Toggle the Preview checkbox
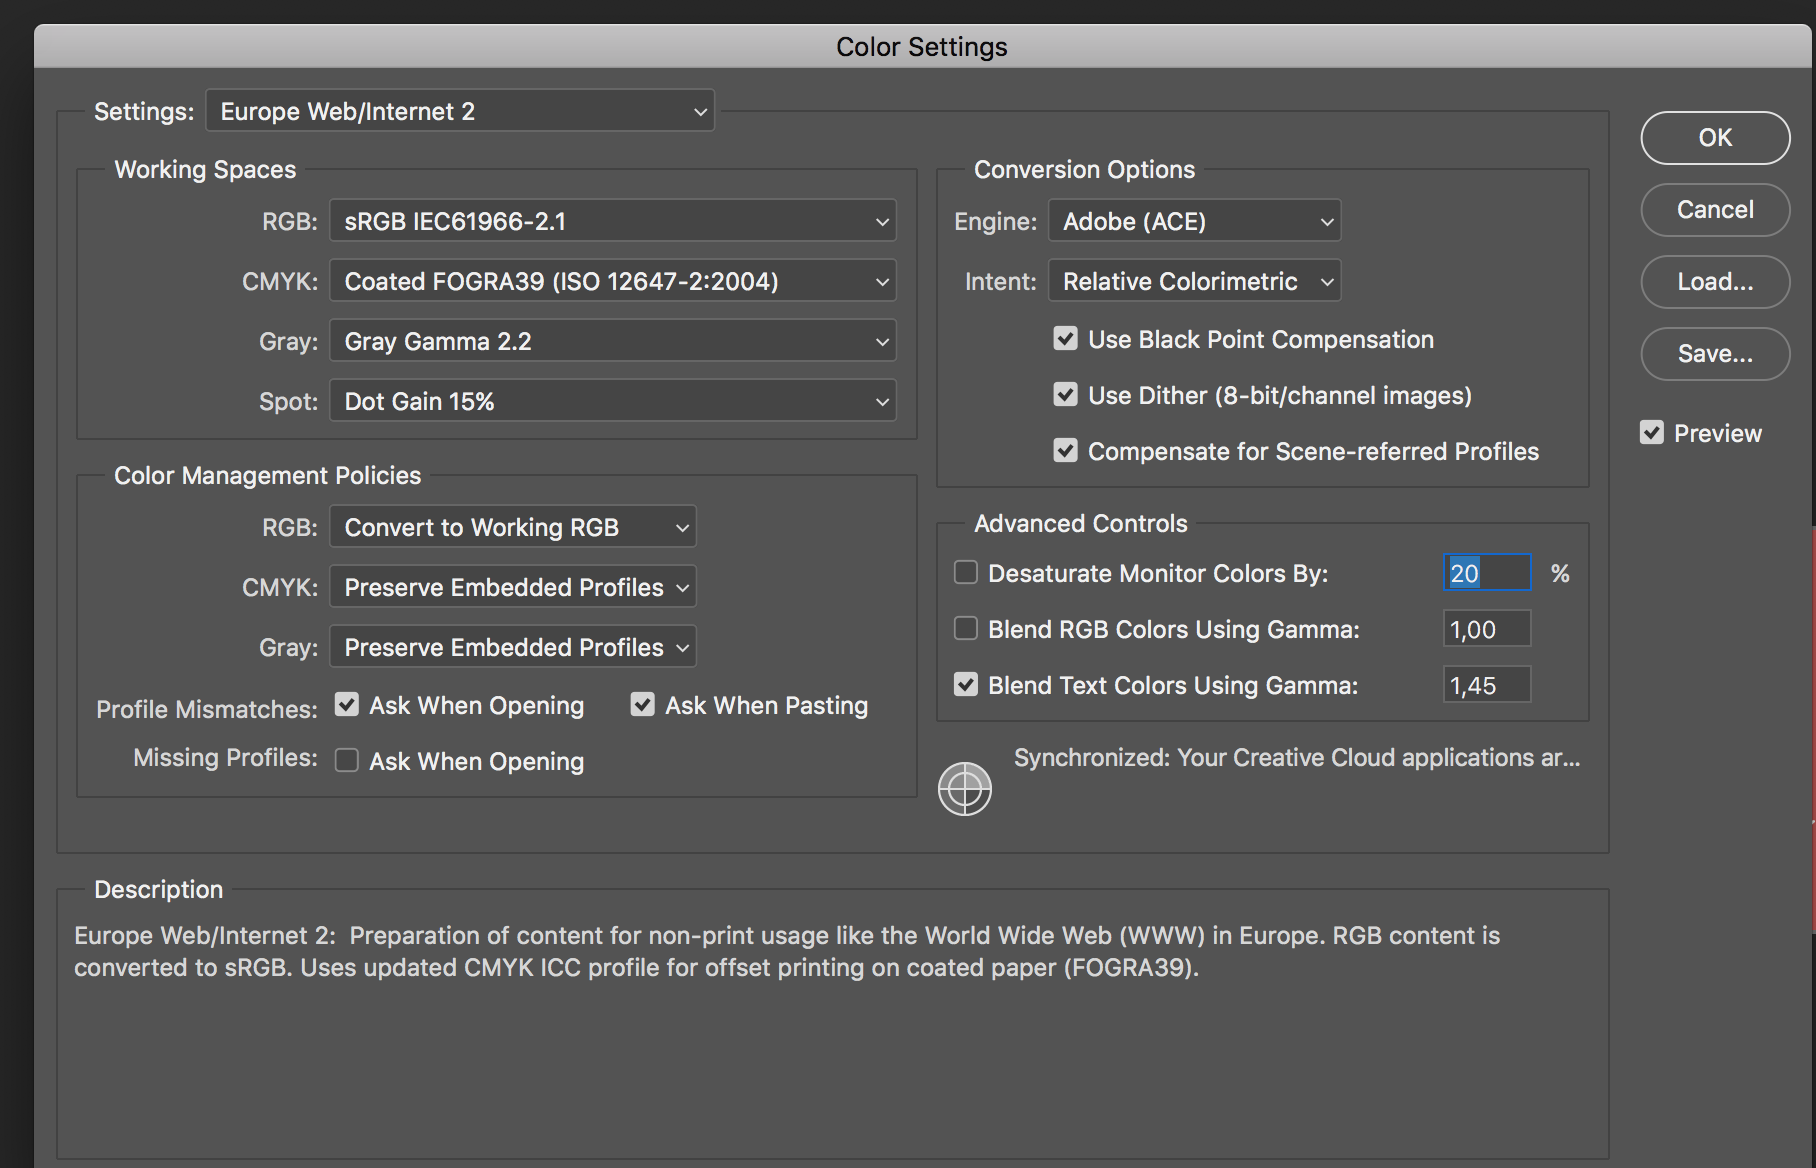The image size is (1816, 1168). pyautogui.click(x=1650, y=432)
